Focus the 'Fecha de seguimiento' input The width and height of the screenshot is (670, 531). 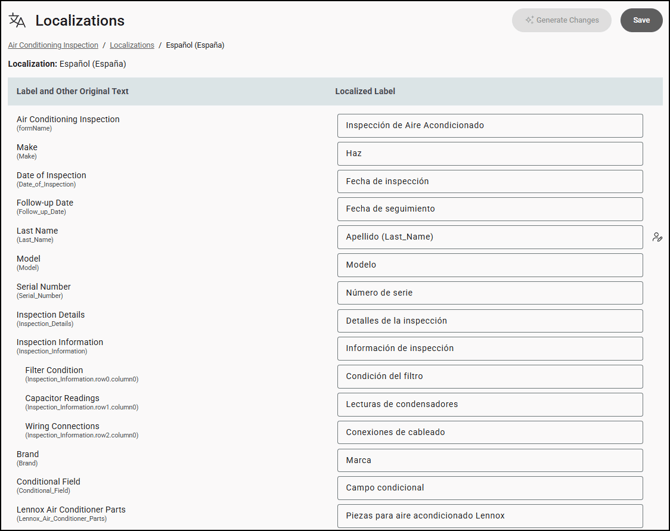[x=490, y=209]
